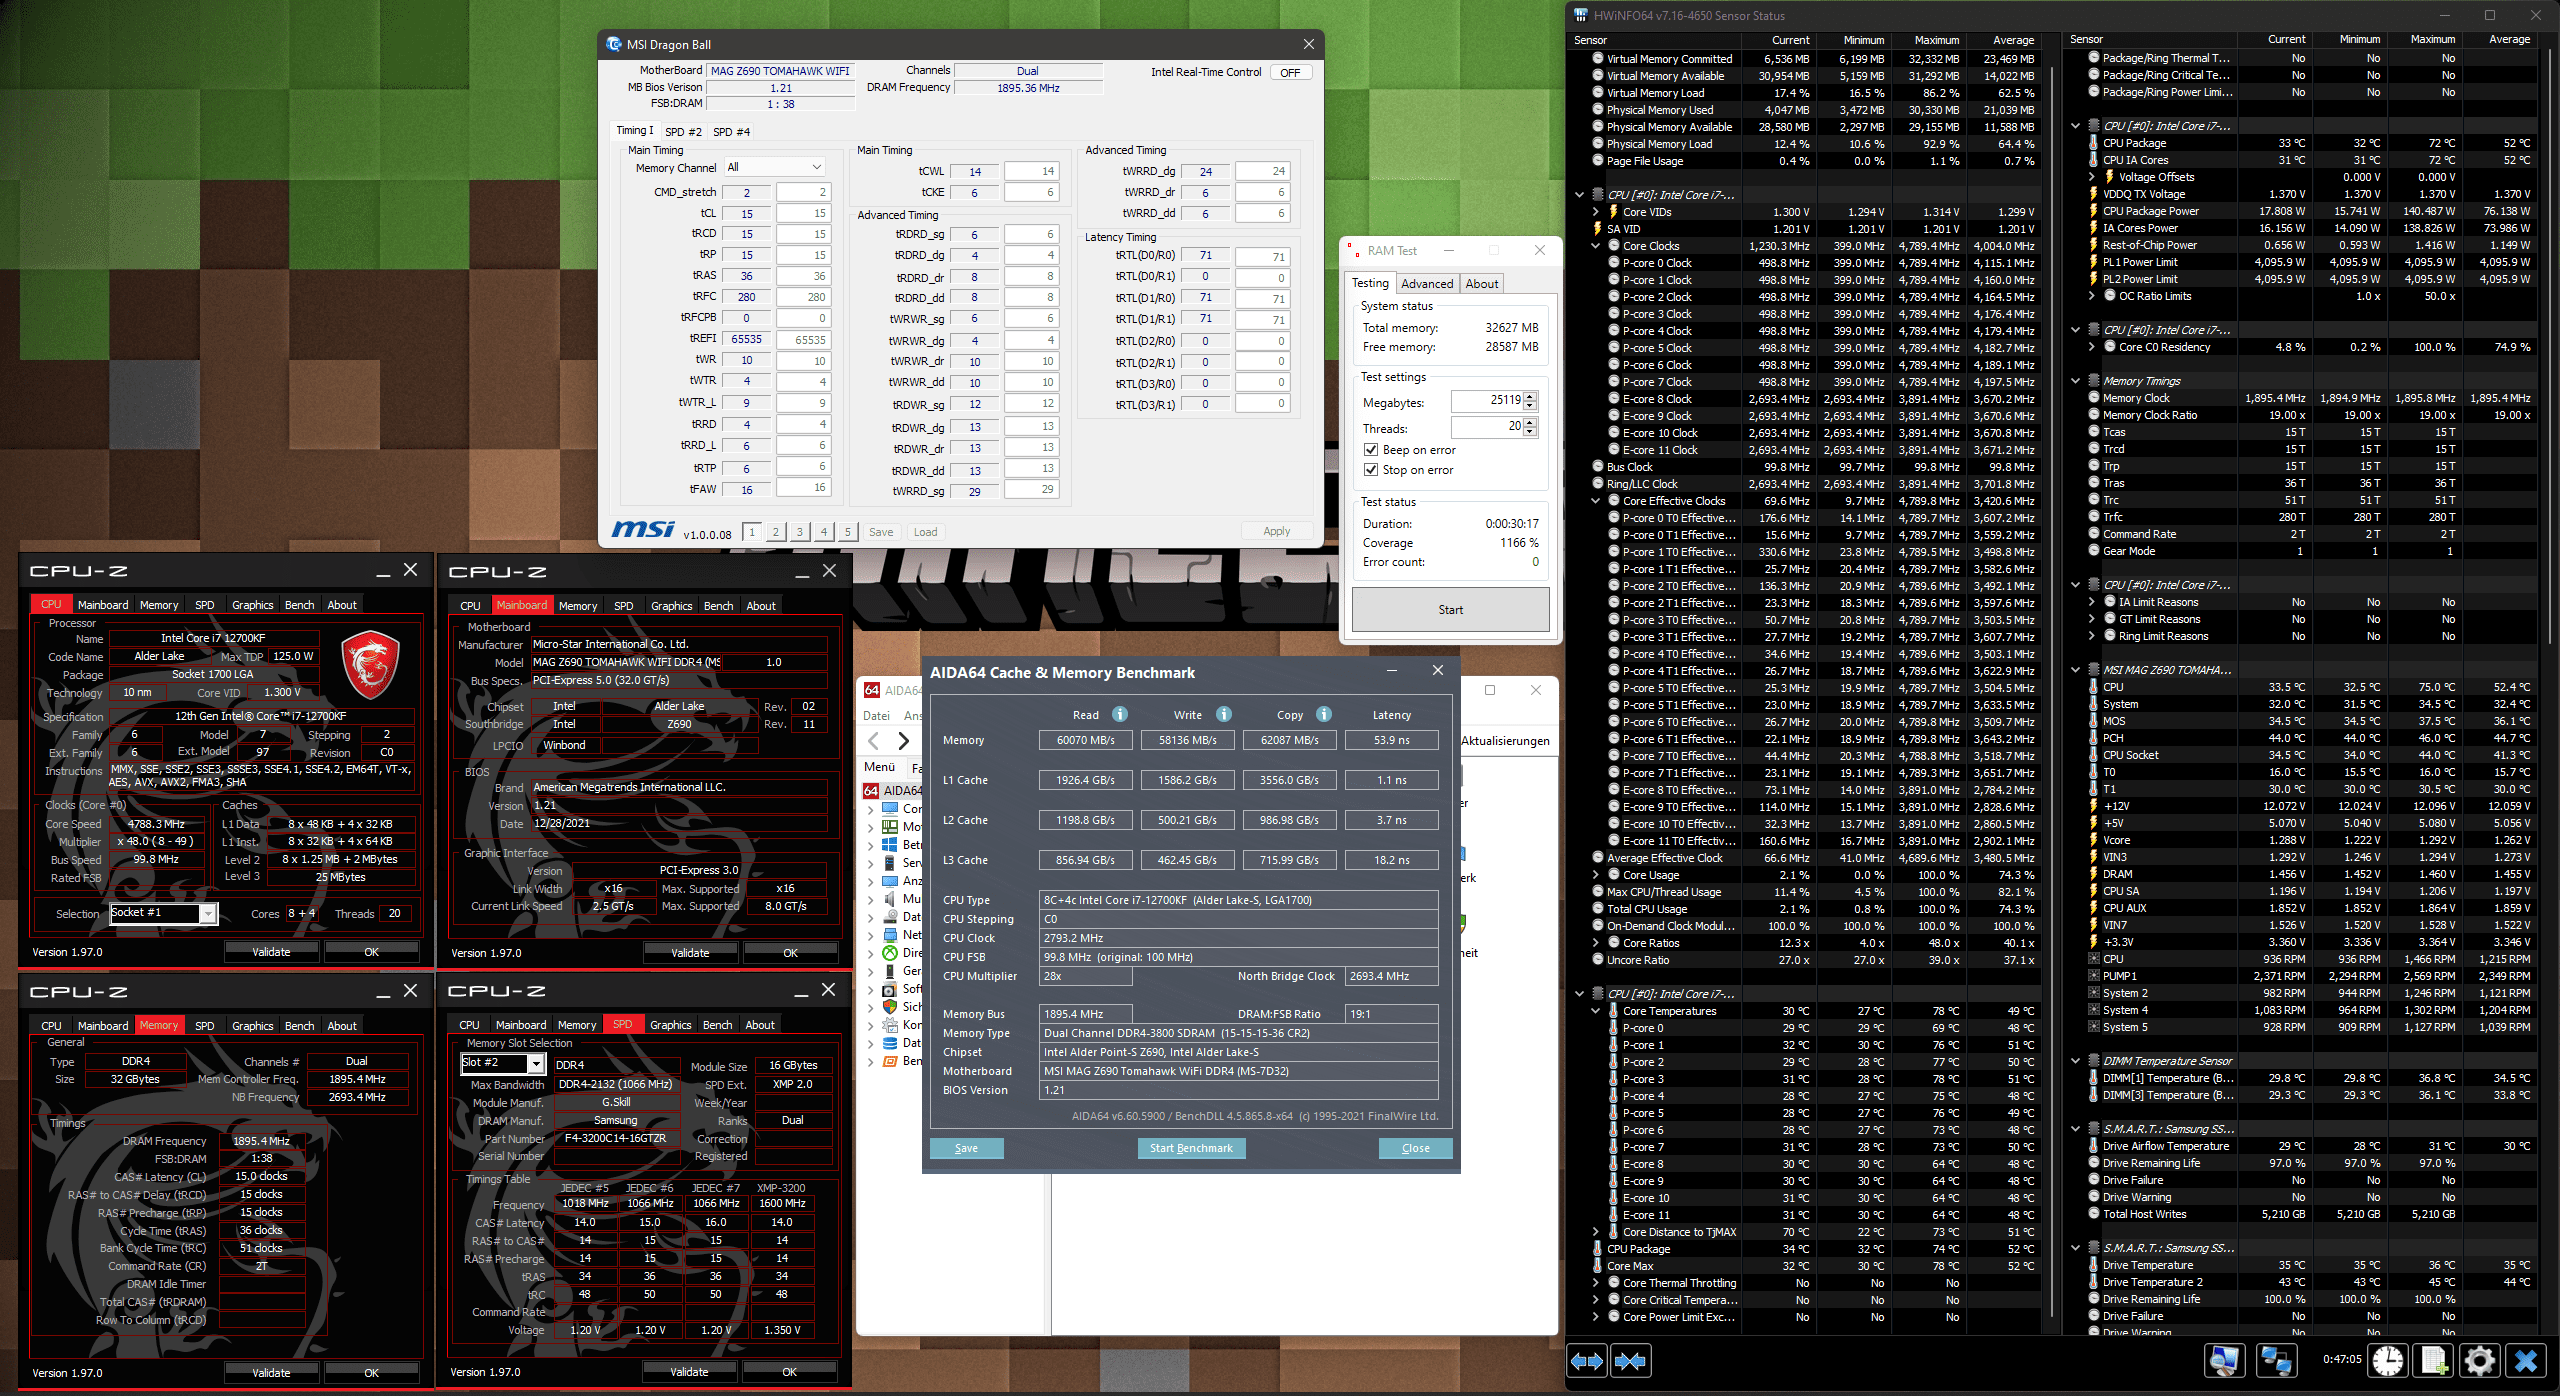Select AIDA64 tree benchmark icon
2560x1396 pixels.
click(x=890, y=1061)
